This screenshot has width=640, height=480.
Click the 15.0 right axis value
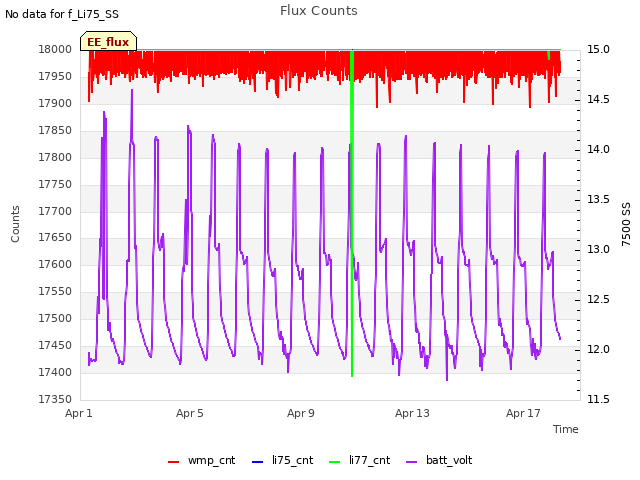598,49
